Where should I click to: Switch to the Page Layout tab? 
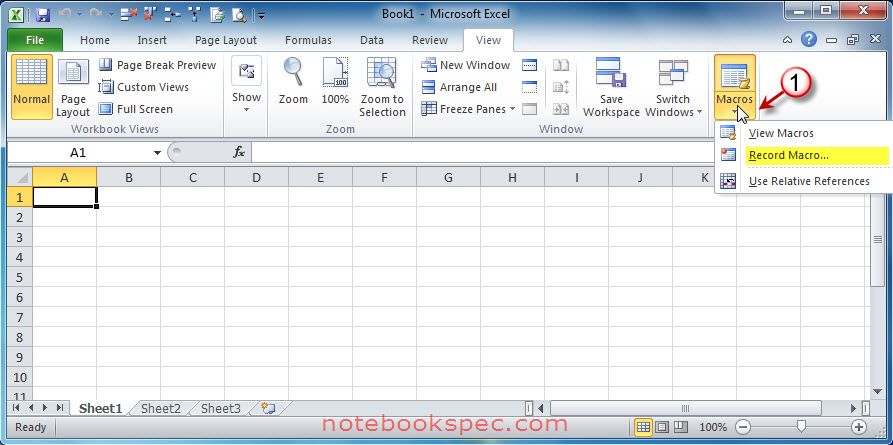pos(226,40)
